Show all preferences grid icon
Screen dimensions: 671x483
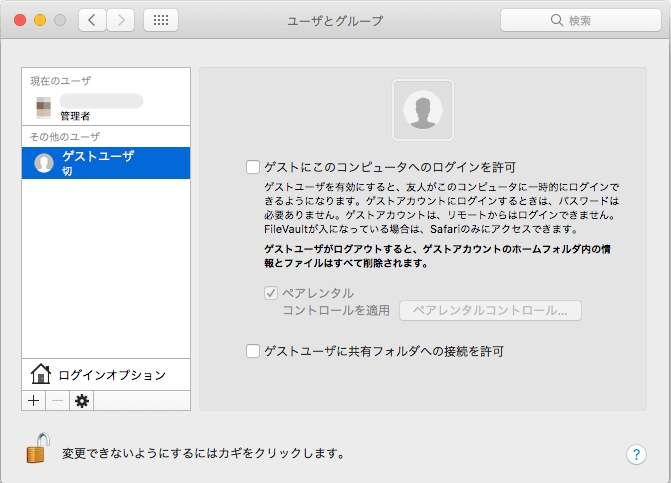pyautogui.click(x=161, y=20)
